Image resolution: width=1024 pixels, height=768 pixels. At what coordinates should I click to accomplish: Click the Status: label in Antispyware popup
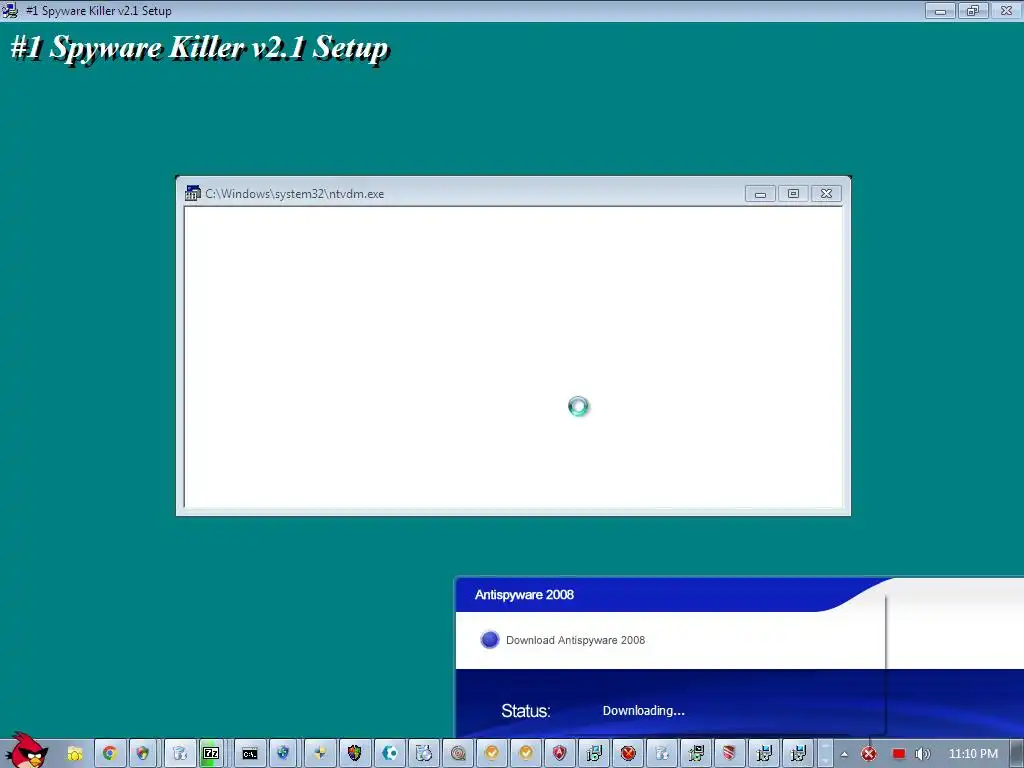click(x=526, y=711)
